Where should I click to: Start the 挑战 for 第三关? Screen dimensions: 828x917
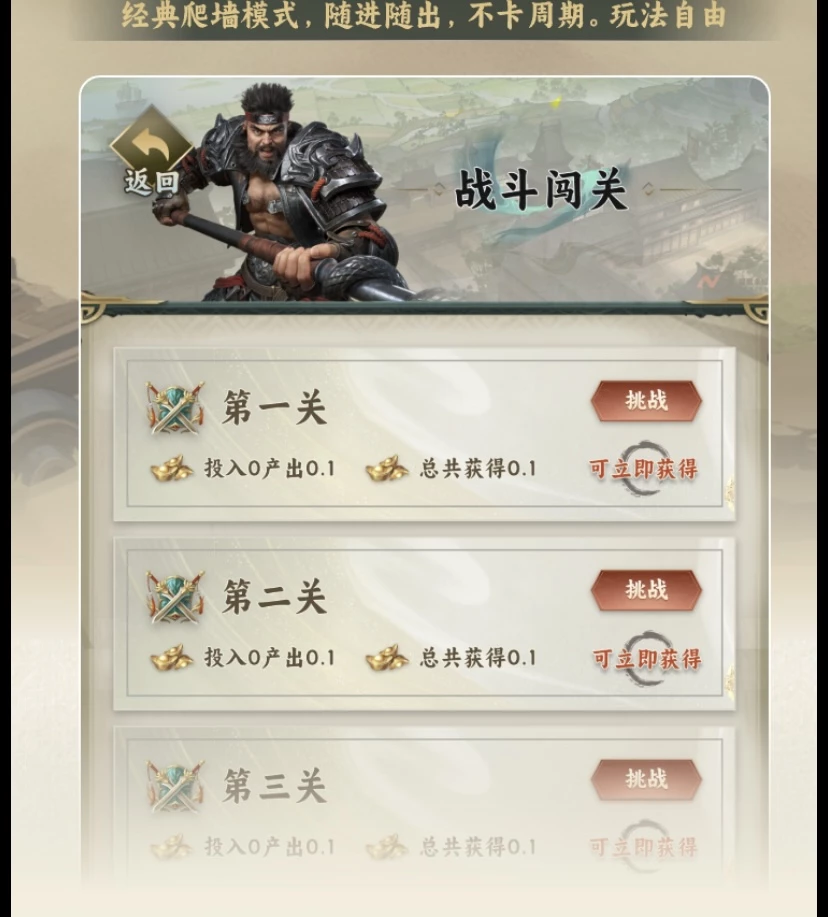pyautogui.click(x=646, y=780)
